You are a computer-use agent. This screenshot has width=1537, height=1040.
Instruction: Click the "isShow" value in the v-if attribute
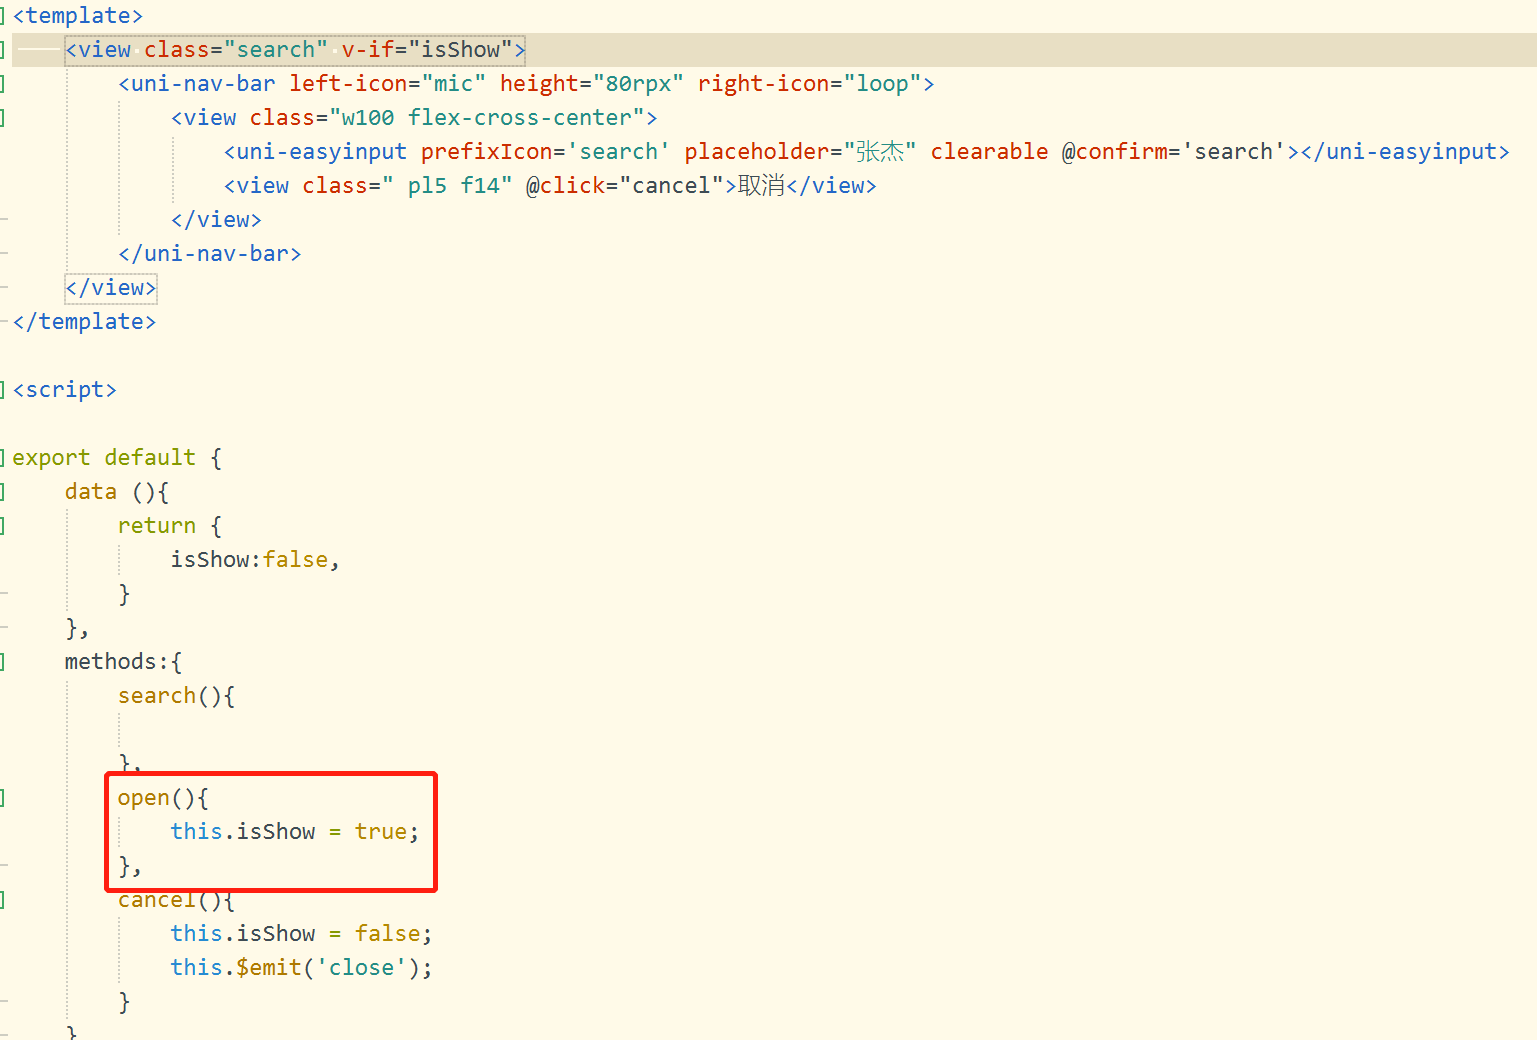461,50
